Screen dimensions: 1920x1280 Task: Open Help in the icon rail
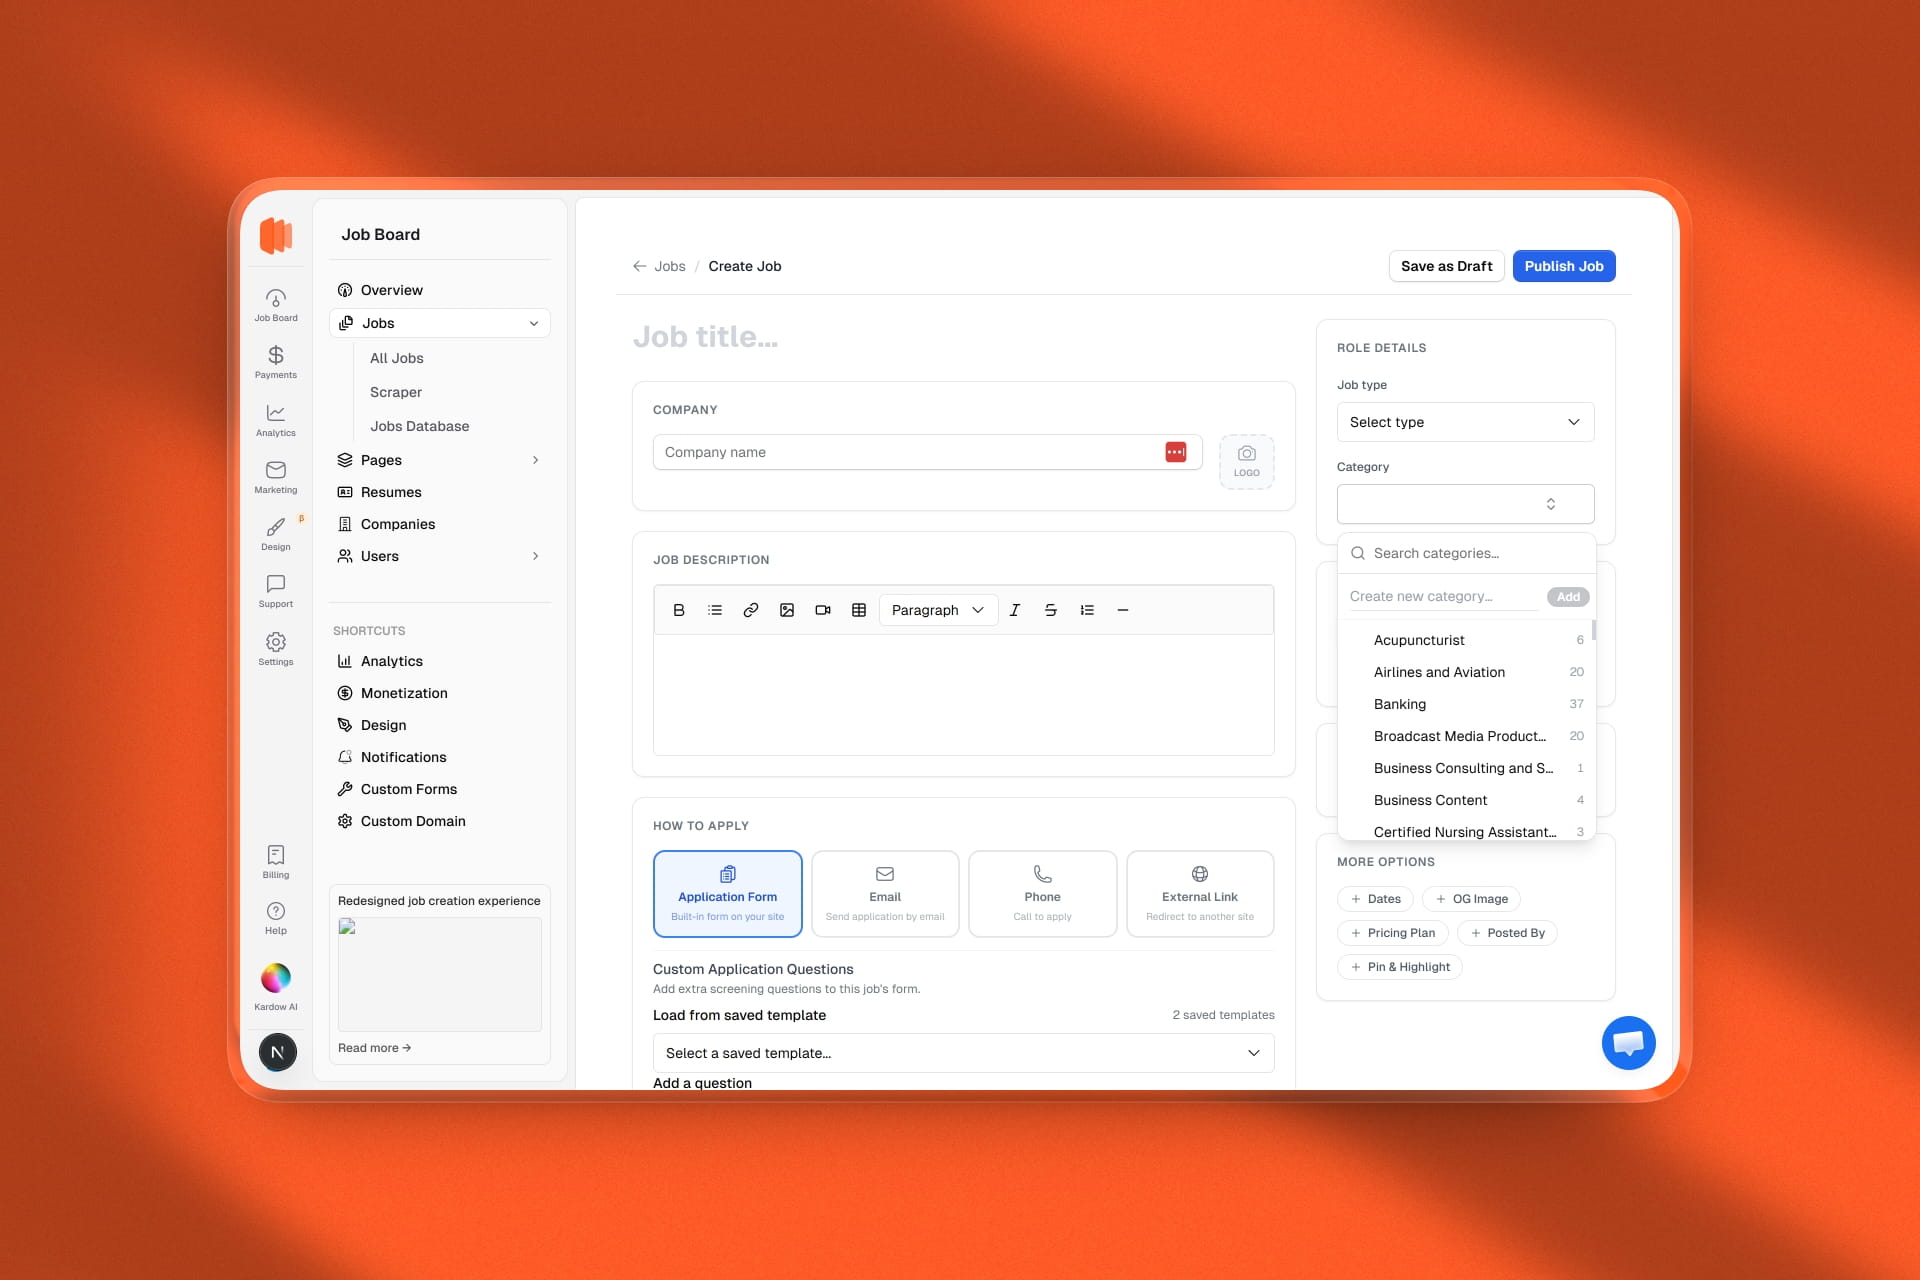pos(276,918)
